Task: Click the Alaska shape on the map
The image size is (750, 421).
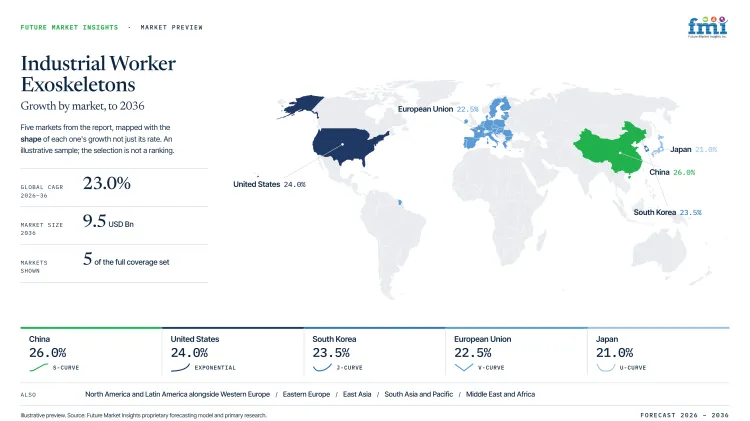Action: coord(301,106)
